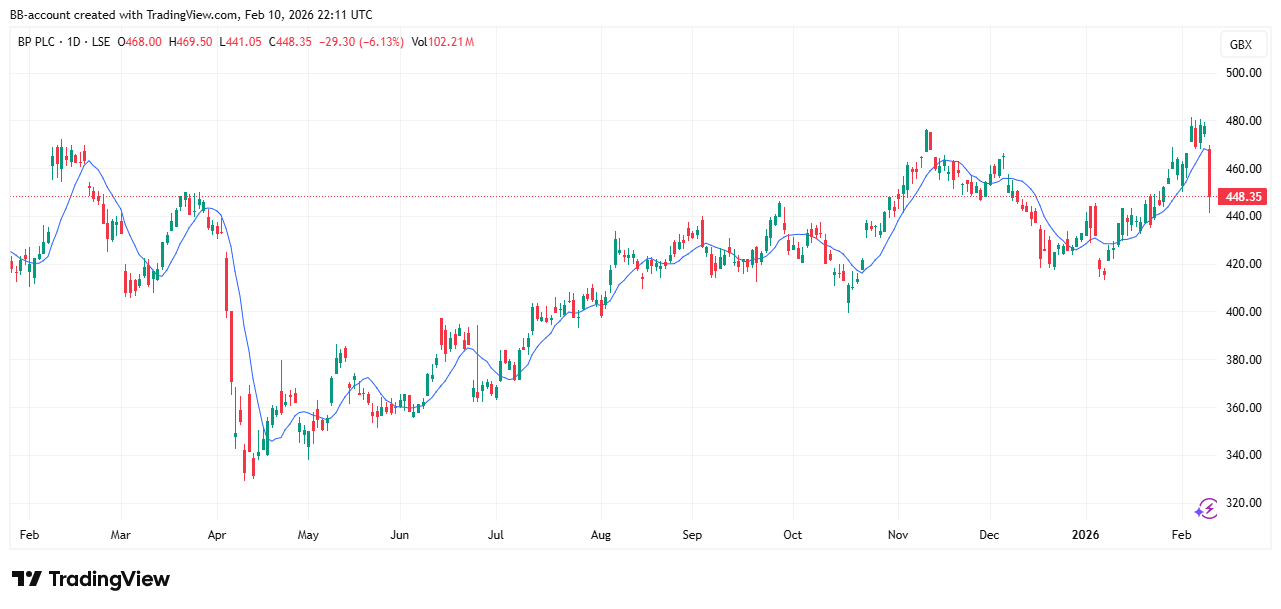Image resolution: width=1281 pixels, height=609 pixels.
Task: Click the TradingView.com attribution header text
Action: pyautogui.click(x=192, y=14)
